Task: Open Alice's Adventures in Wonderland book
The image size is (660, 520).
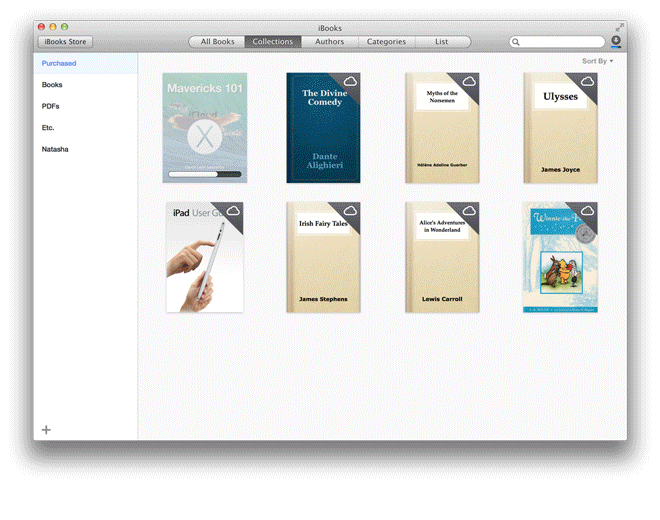Action: point(442,257)
